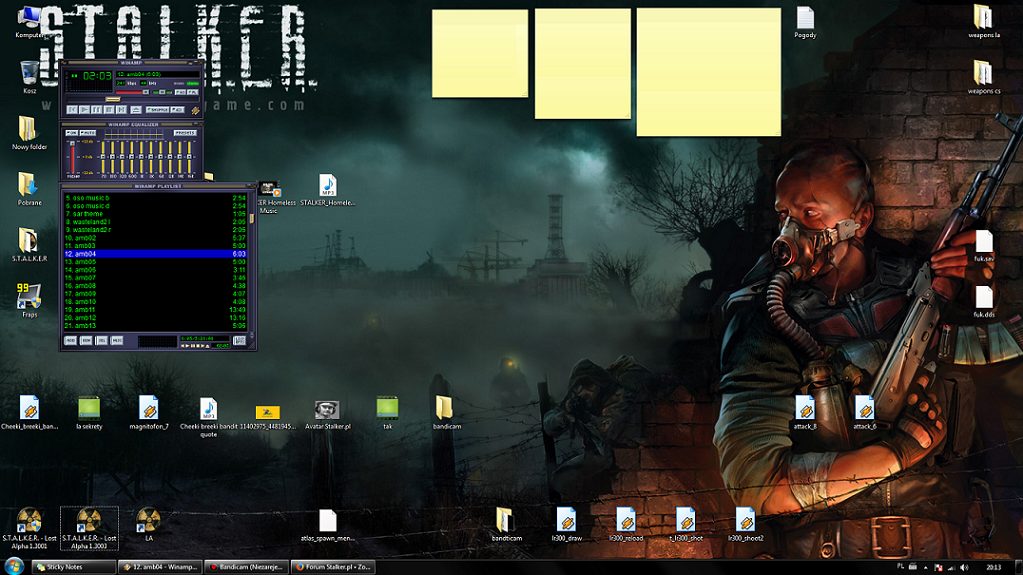
Task: Select lr300_reload file icon
Action: coord(626,524)
